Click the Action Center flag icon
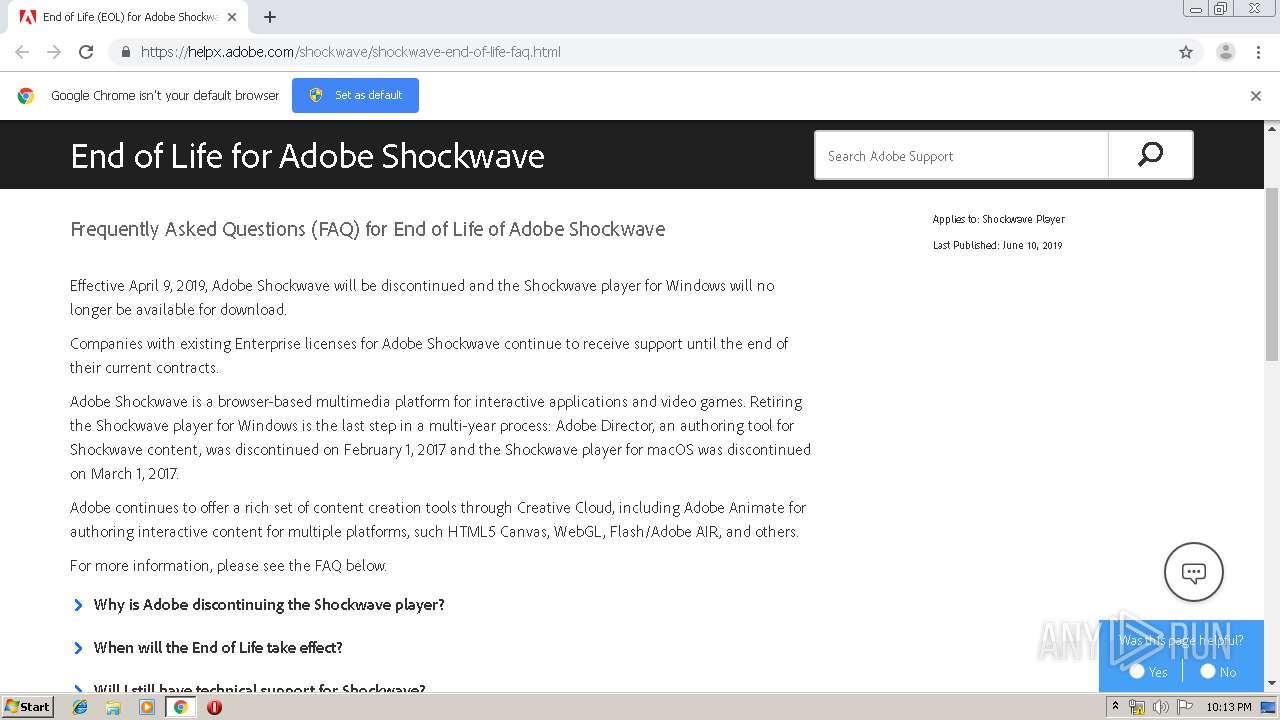This screenshot has height=720, width=1280. [1184, 707]
